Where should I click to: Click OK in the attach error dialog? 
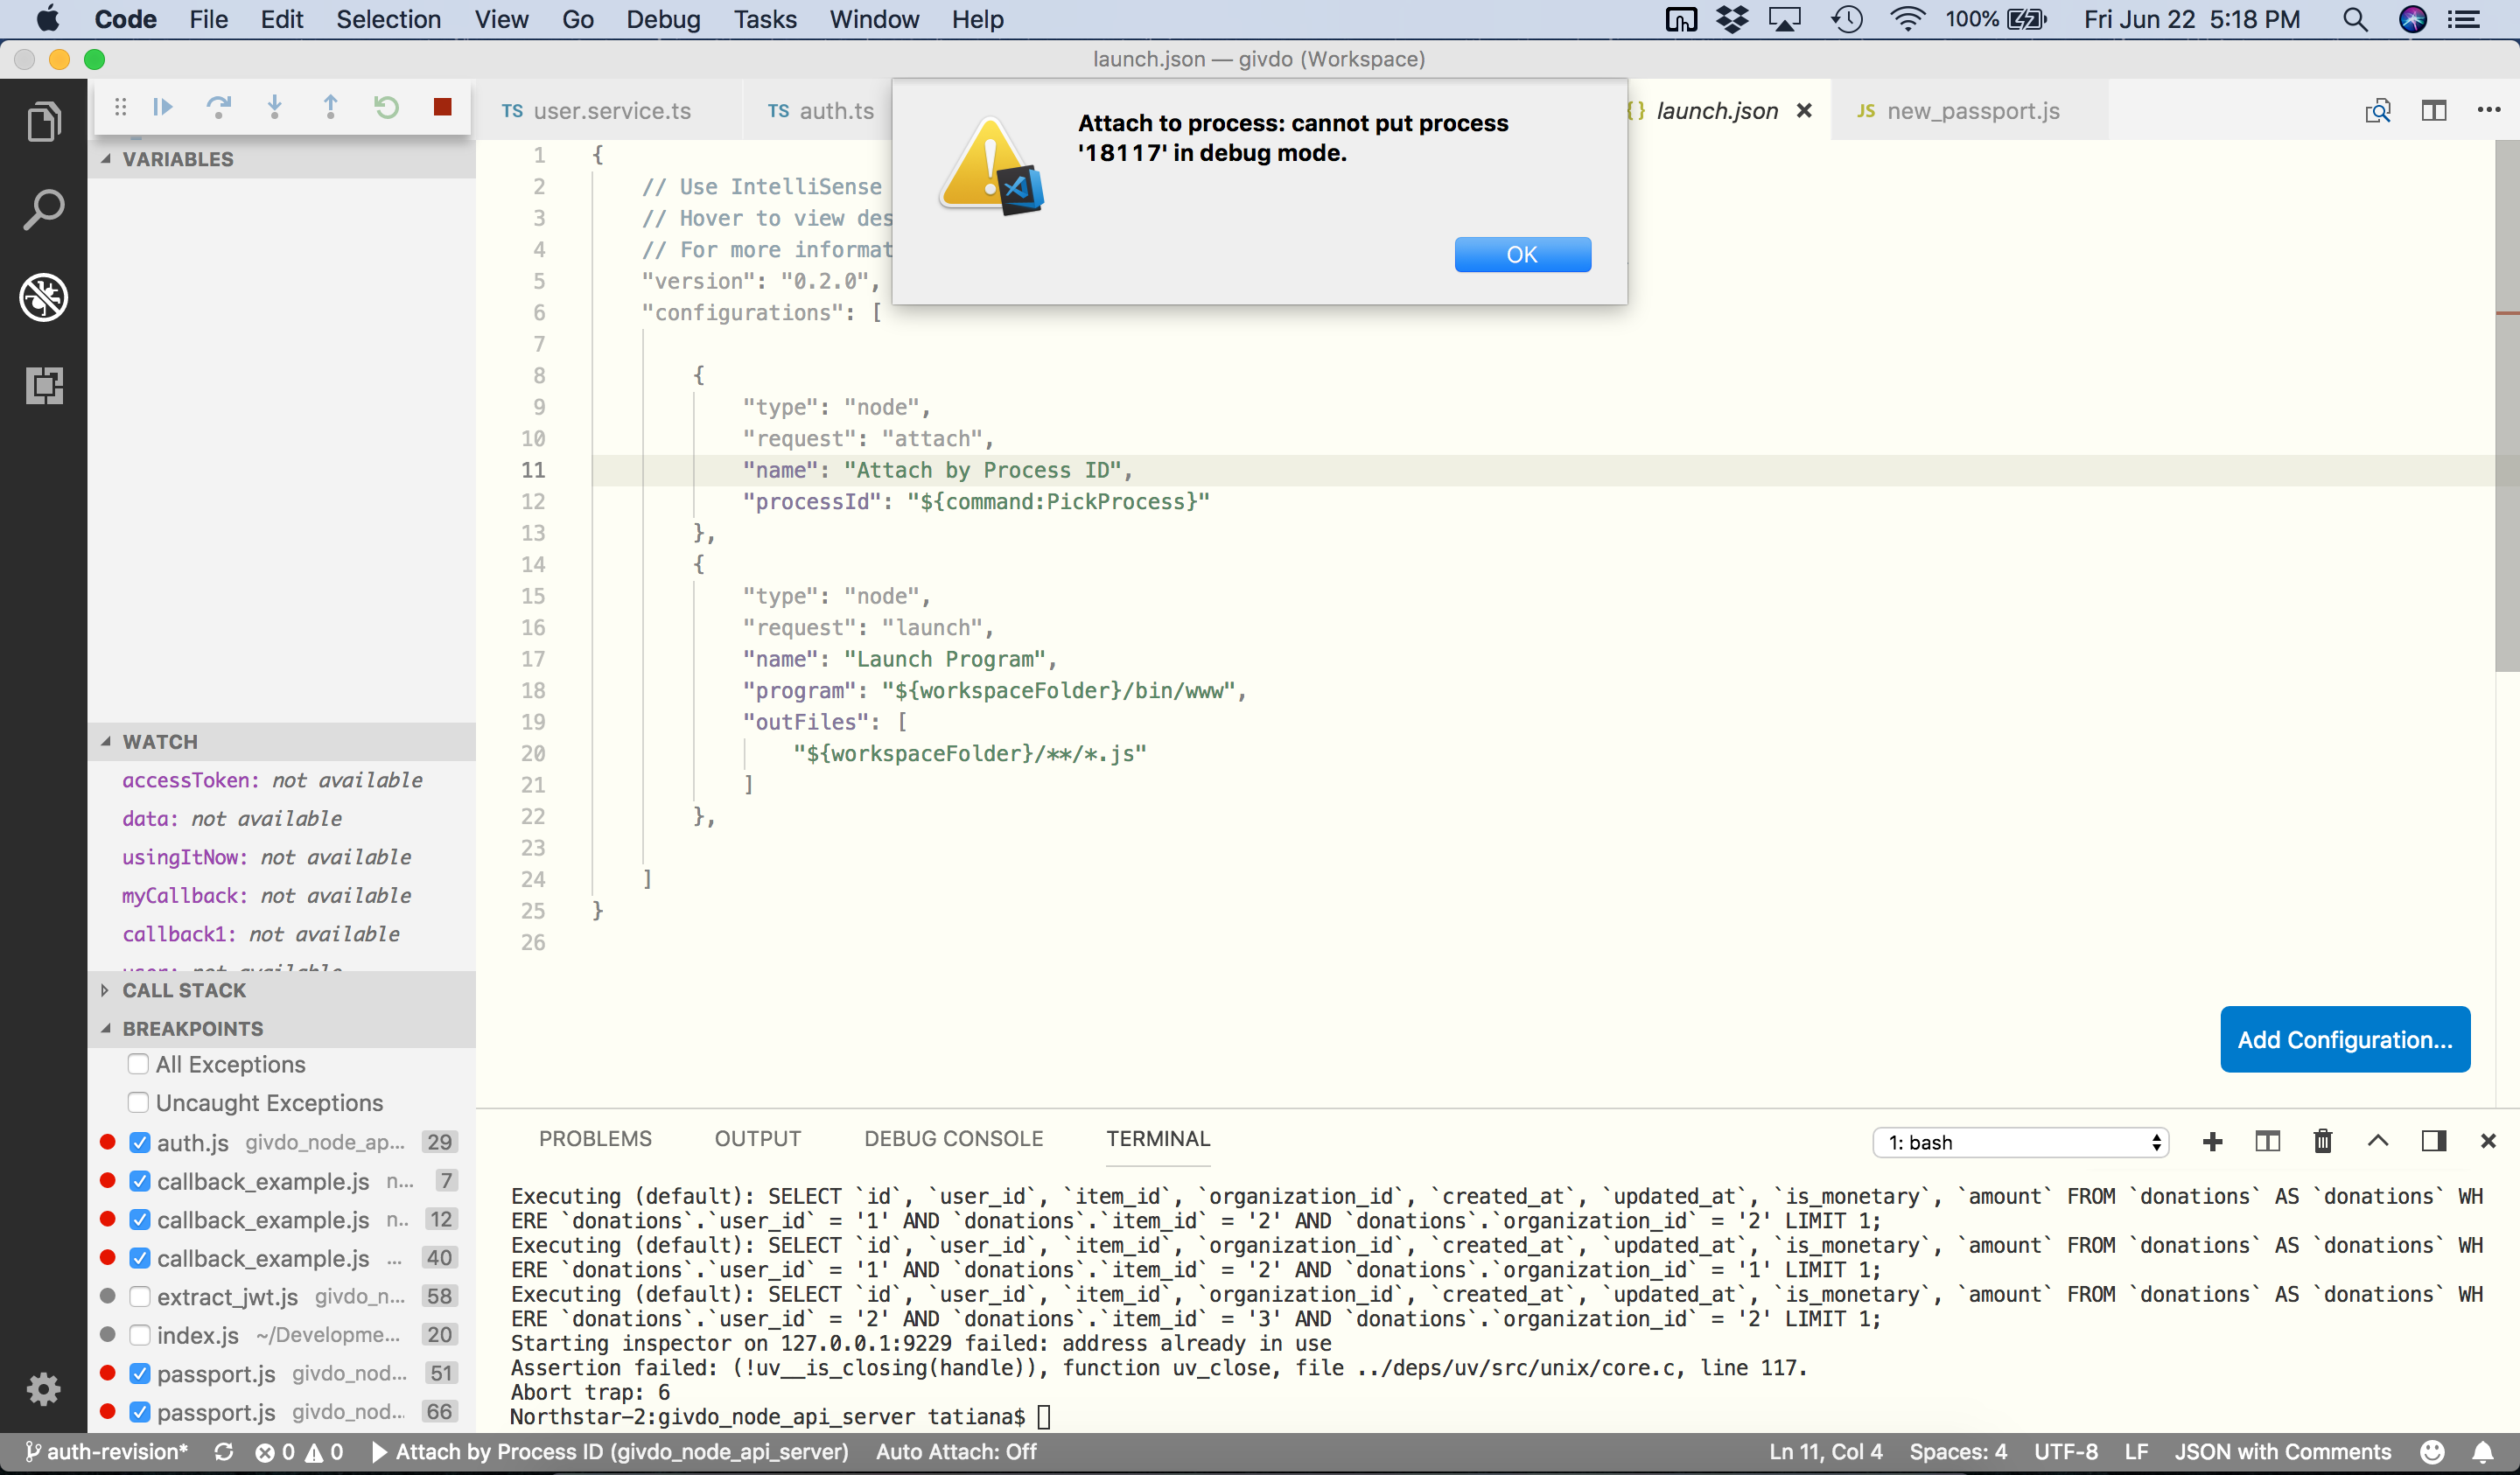(1522, 254)
